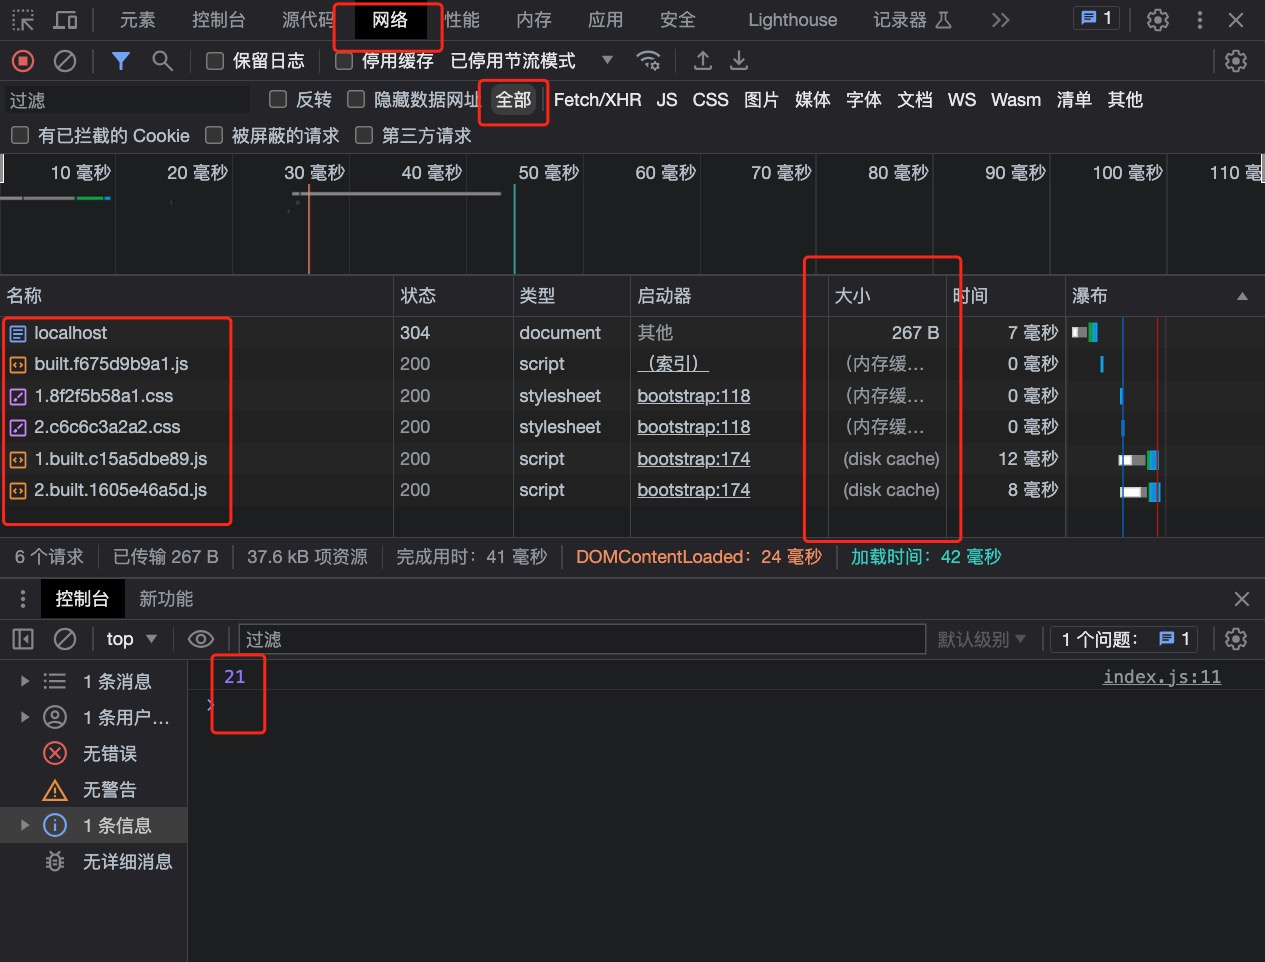Open console settings gear

click(x=1236, y=639)
